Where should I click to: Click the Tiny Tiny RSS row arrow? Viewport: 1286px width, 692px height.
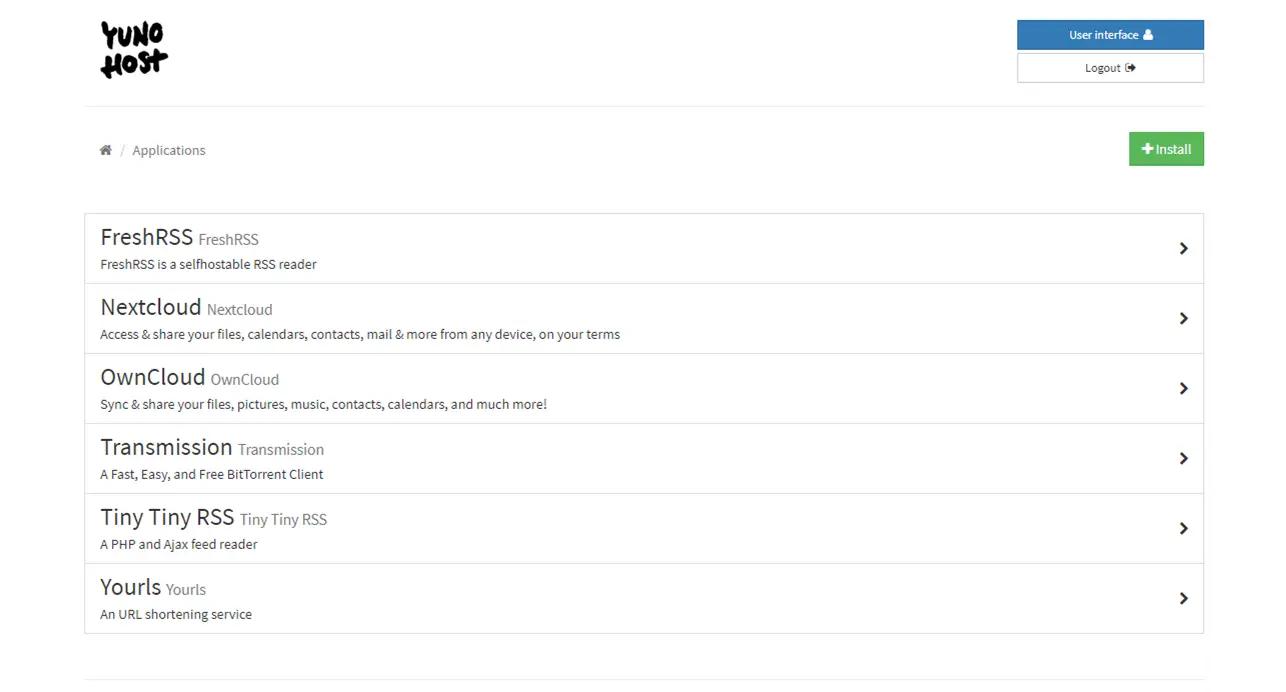point(1183,528)
